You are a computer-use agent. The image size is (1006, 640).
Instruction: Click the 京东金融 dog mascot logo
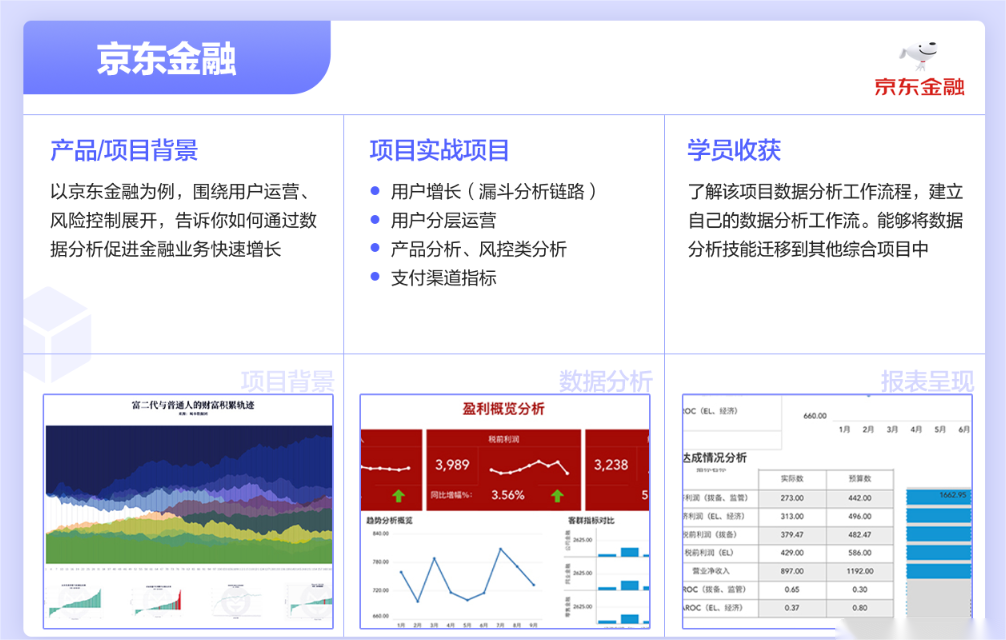coord(919,56)
